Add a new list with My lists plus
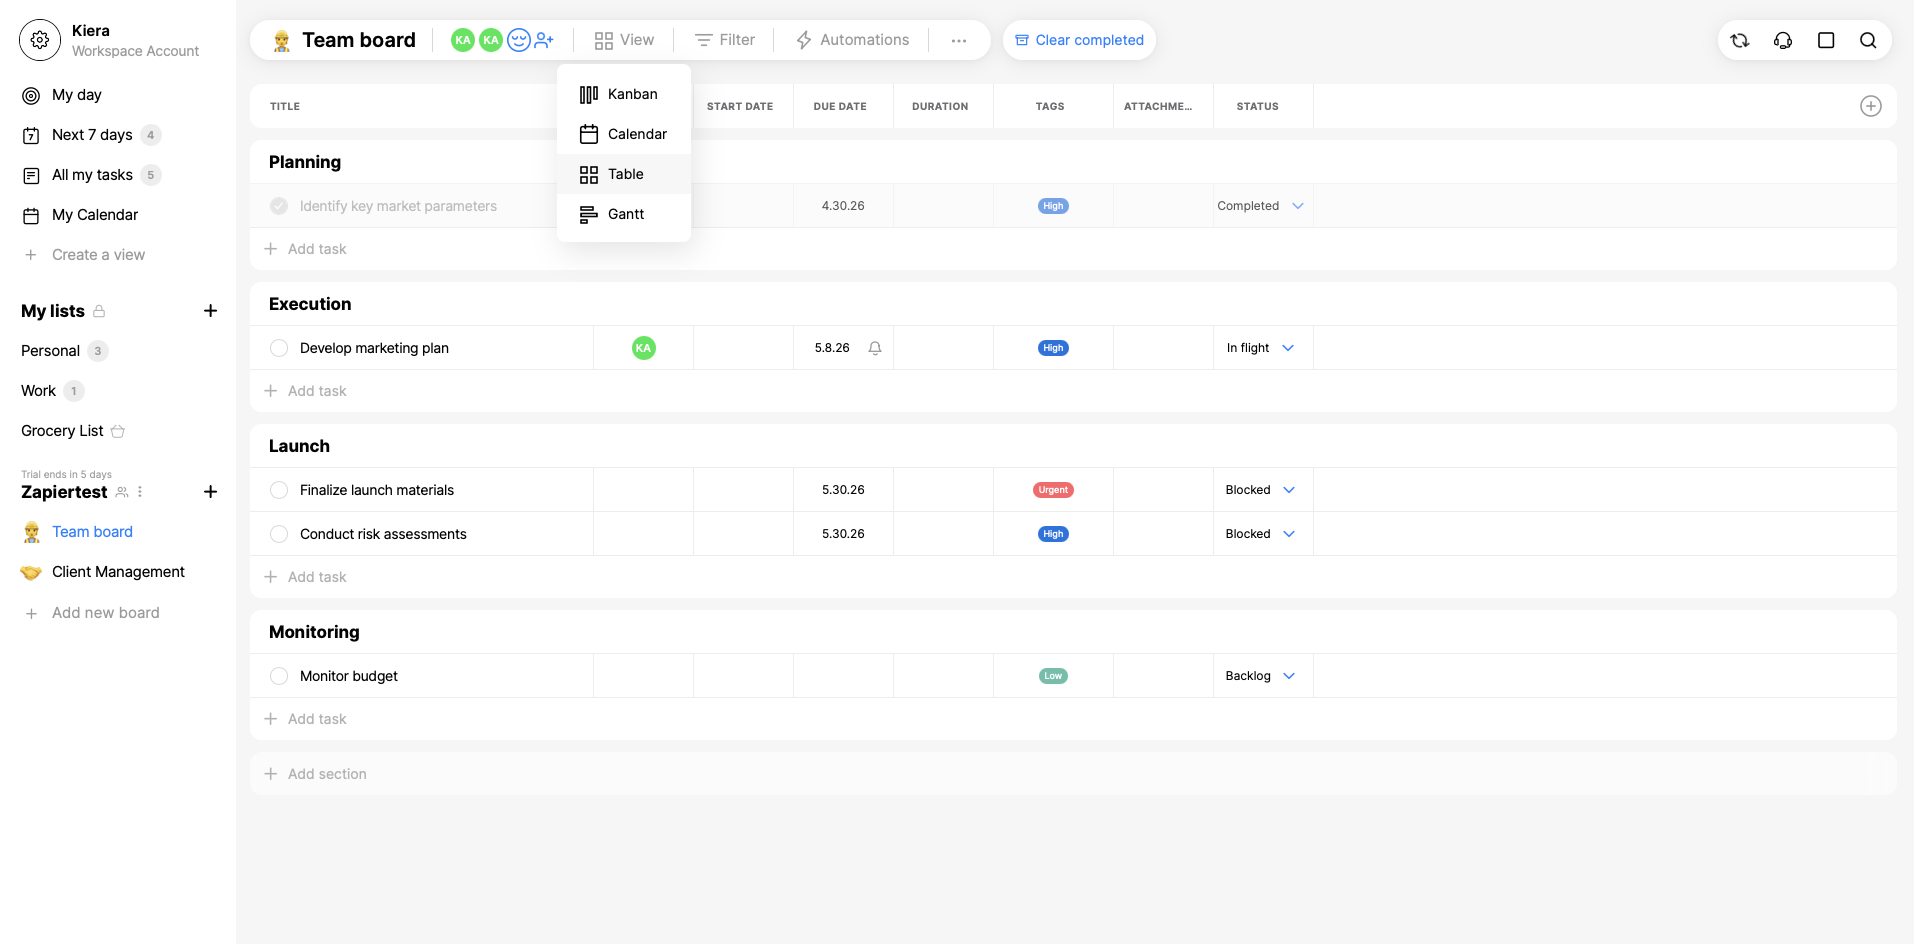Viewport: 1914px width, 944px height. 210,311
